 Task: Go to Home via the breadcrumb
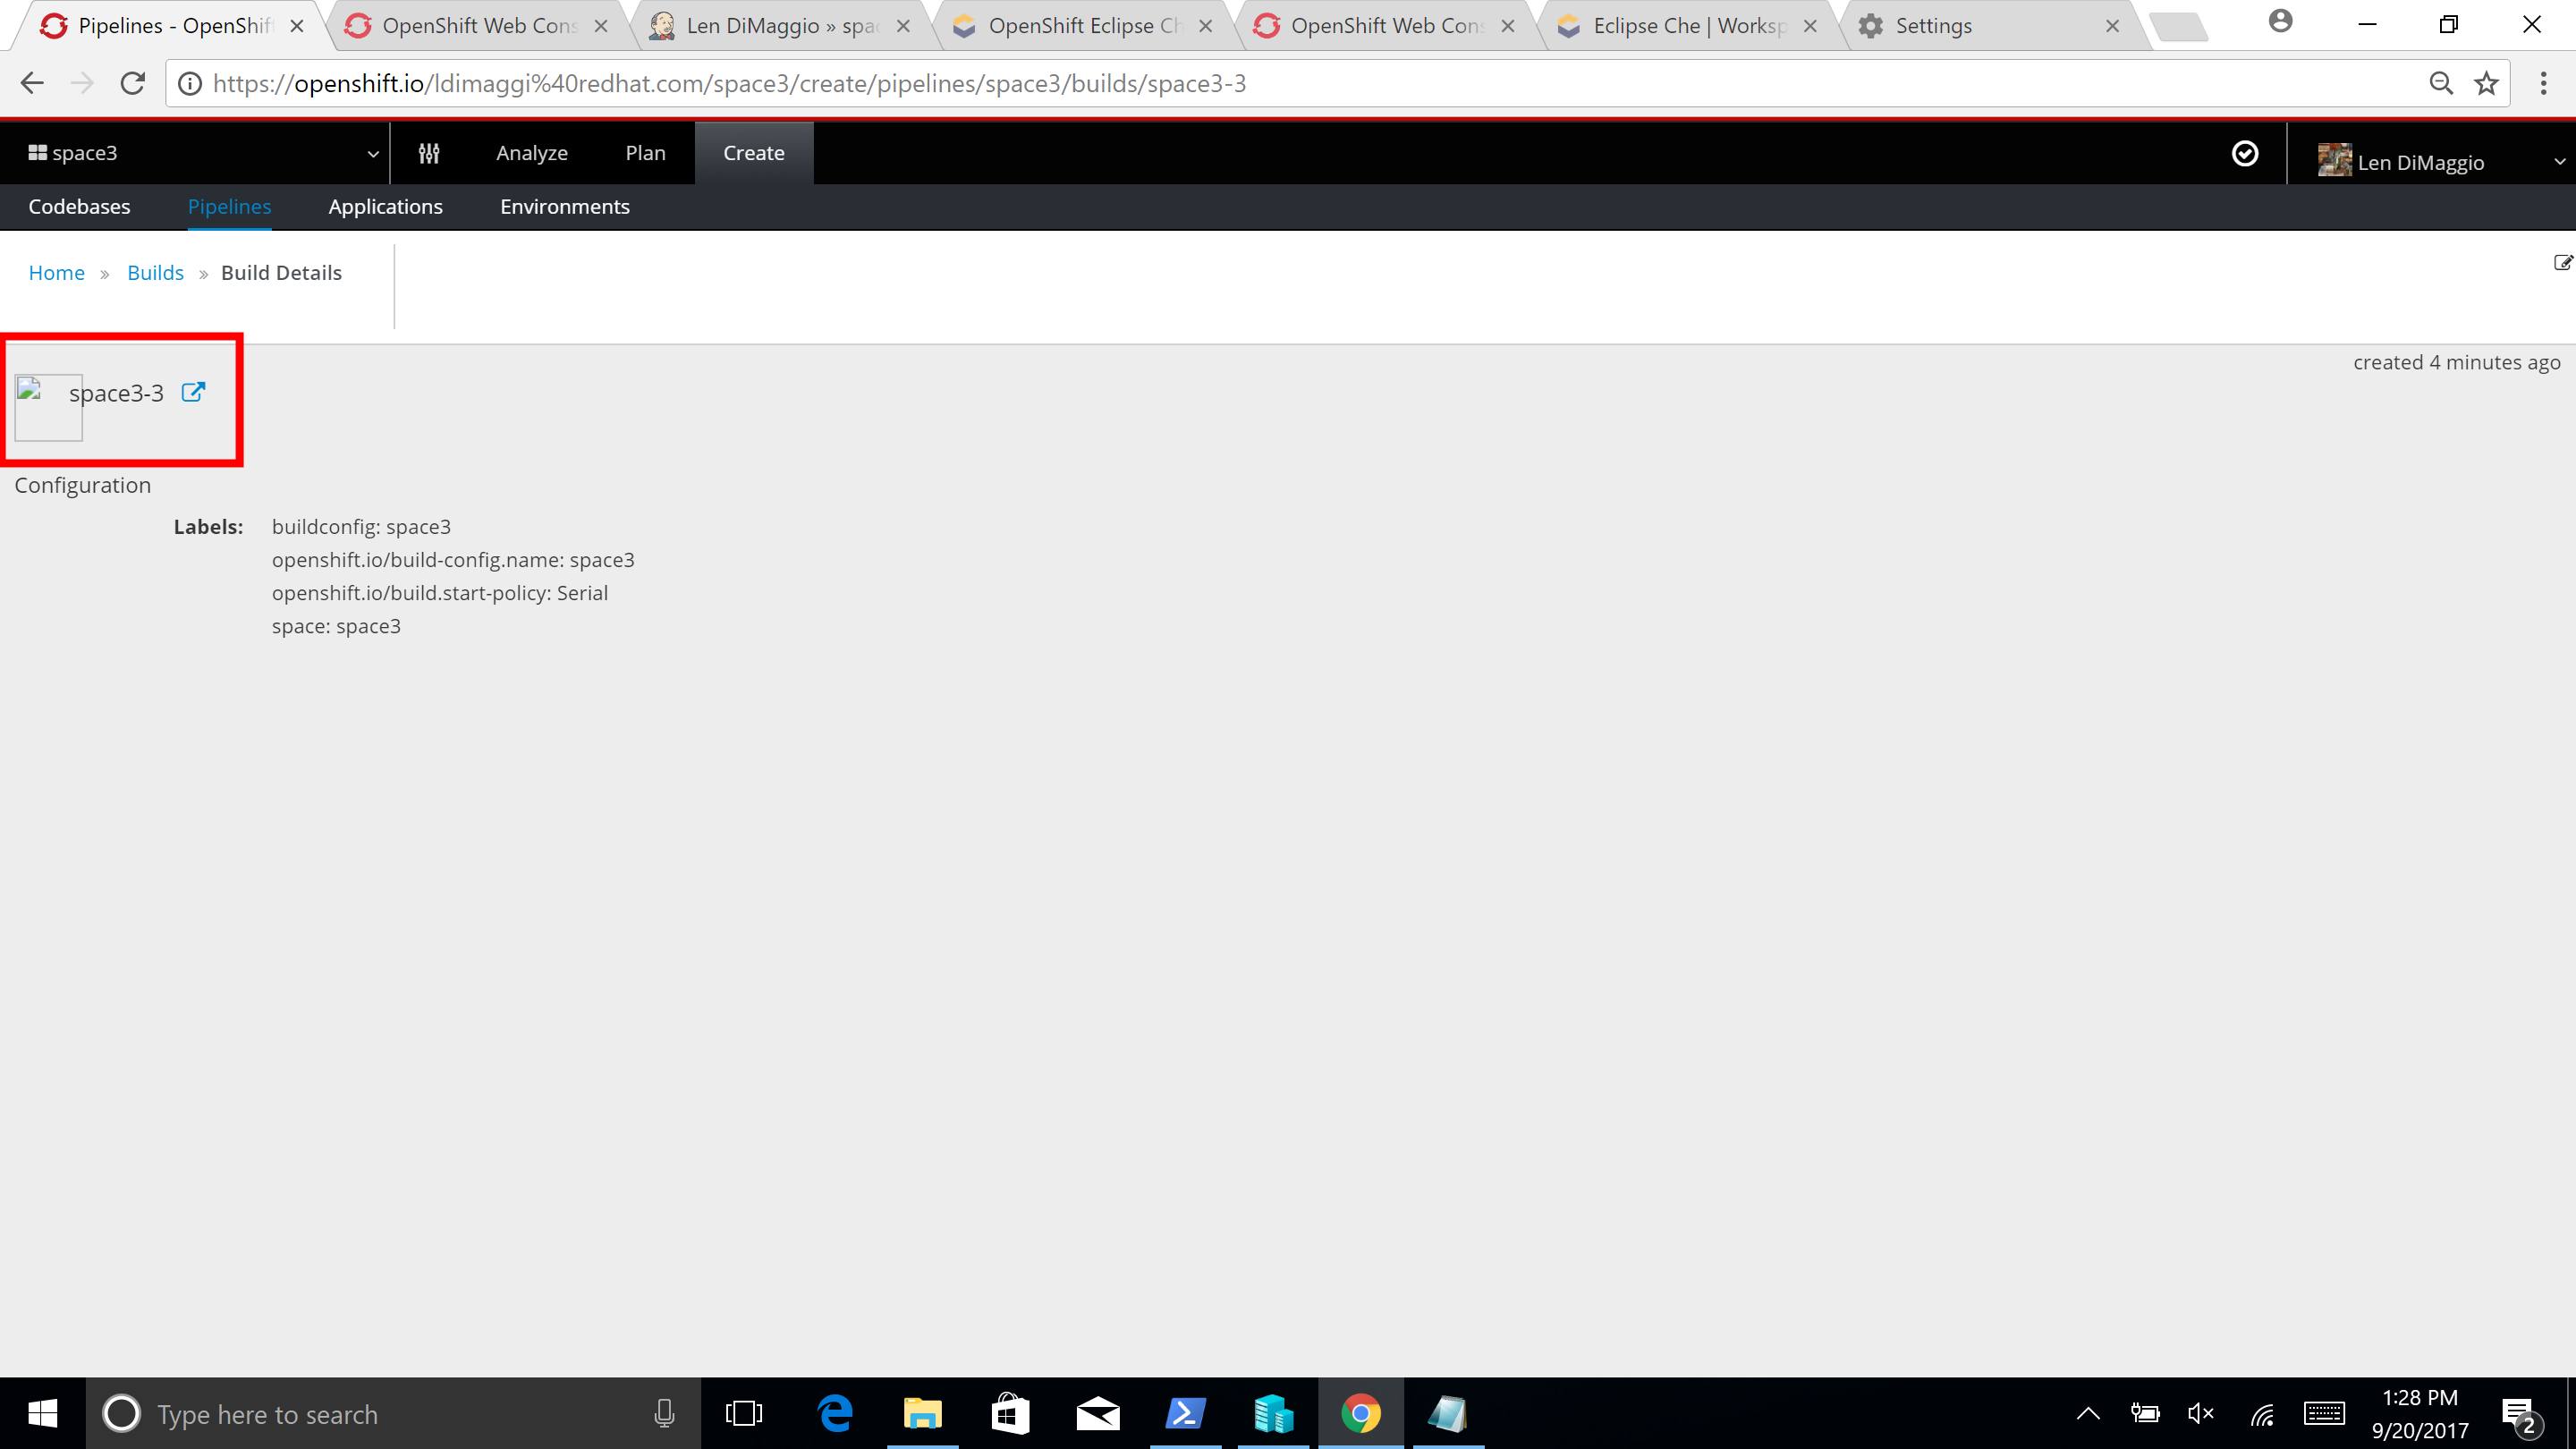point(56,272)
